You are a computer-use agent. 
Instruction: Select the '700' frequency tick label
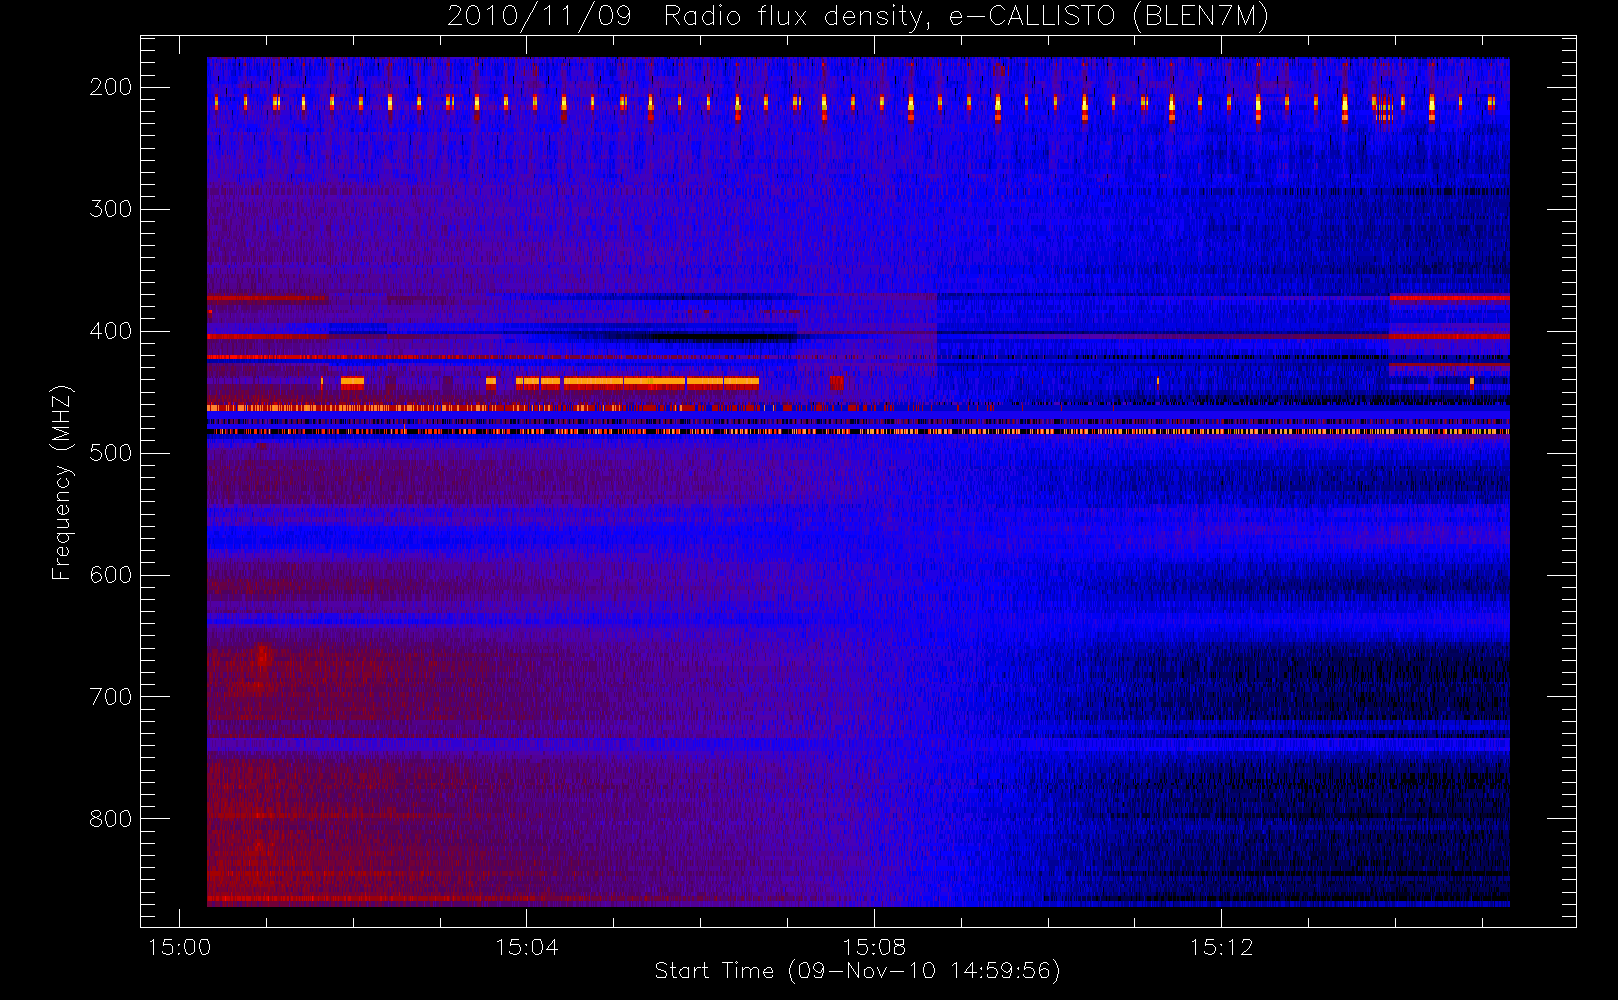point(111,697)
